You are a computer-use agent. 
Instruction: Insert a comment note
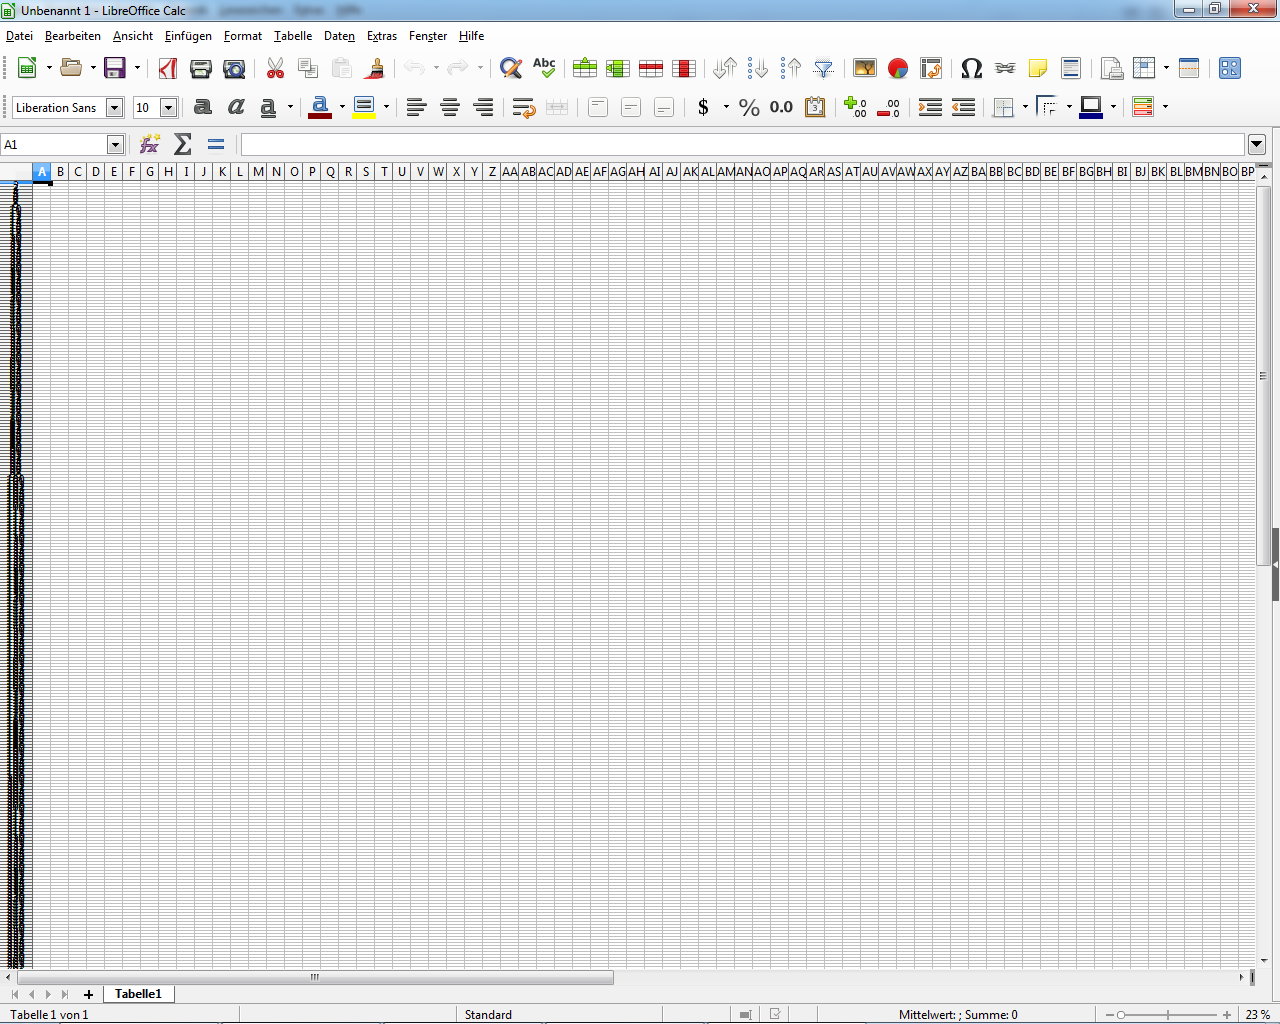coord(1038,68)
